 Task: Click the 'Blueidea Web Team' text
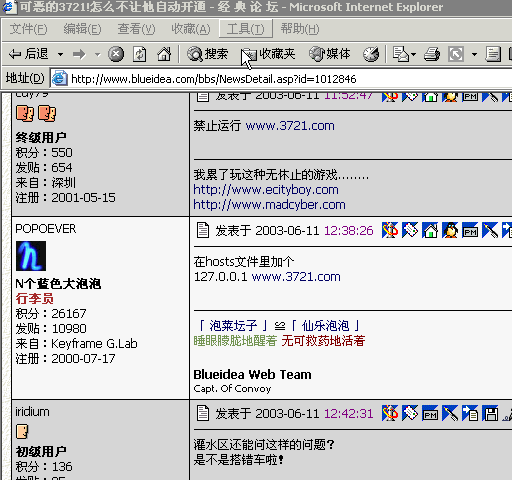[x=252, y=375]
